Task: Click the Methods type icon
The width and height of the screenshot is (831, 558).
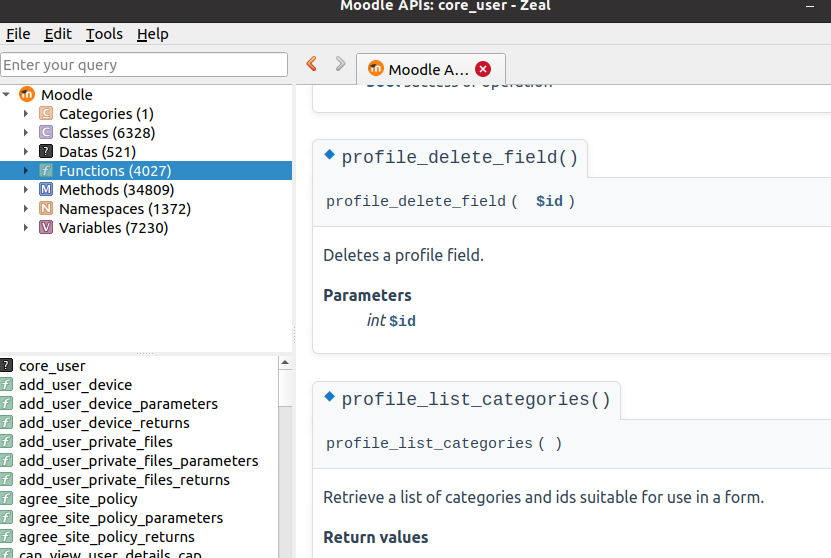Action: (x=46, y=190)
